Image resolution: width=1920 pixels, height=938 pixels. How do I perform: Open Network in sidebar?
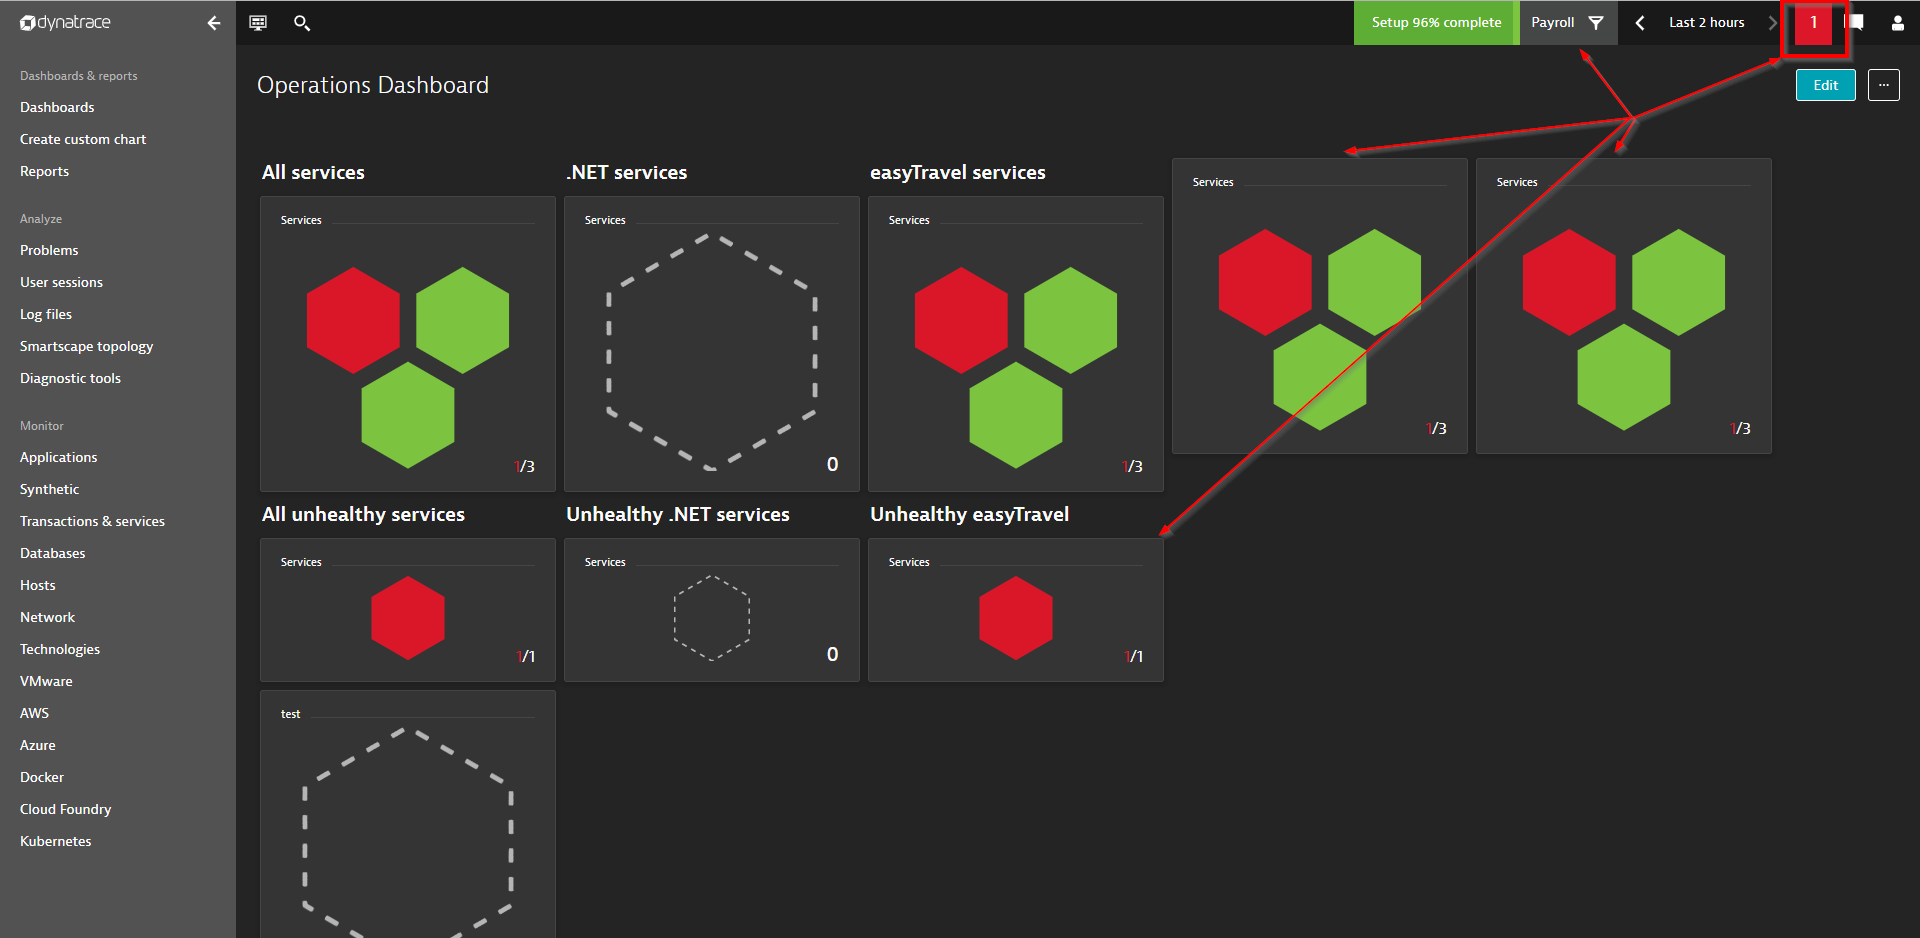(x=47, y=617)
